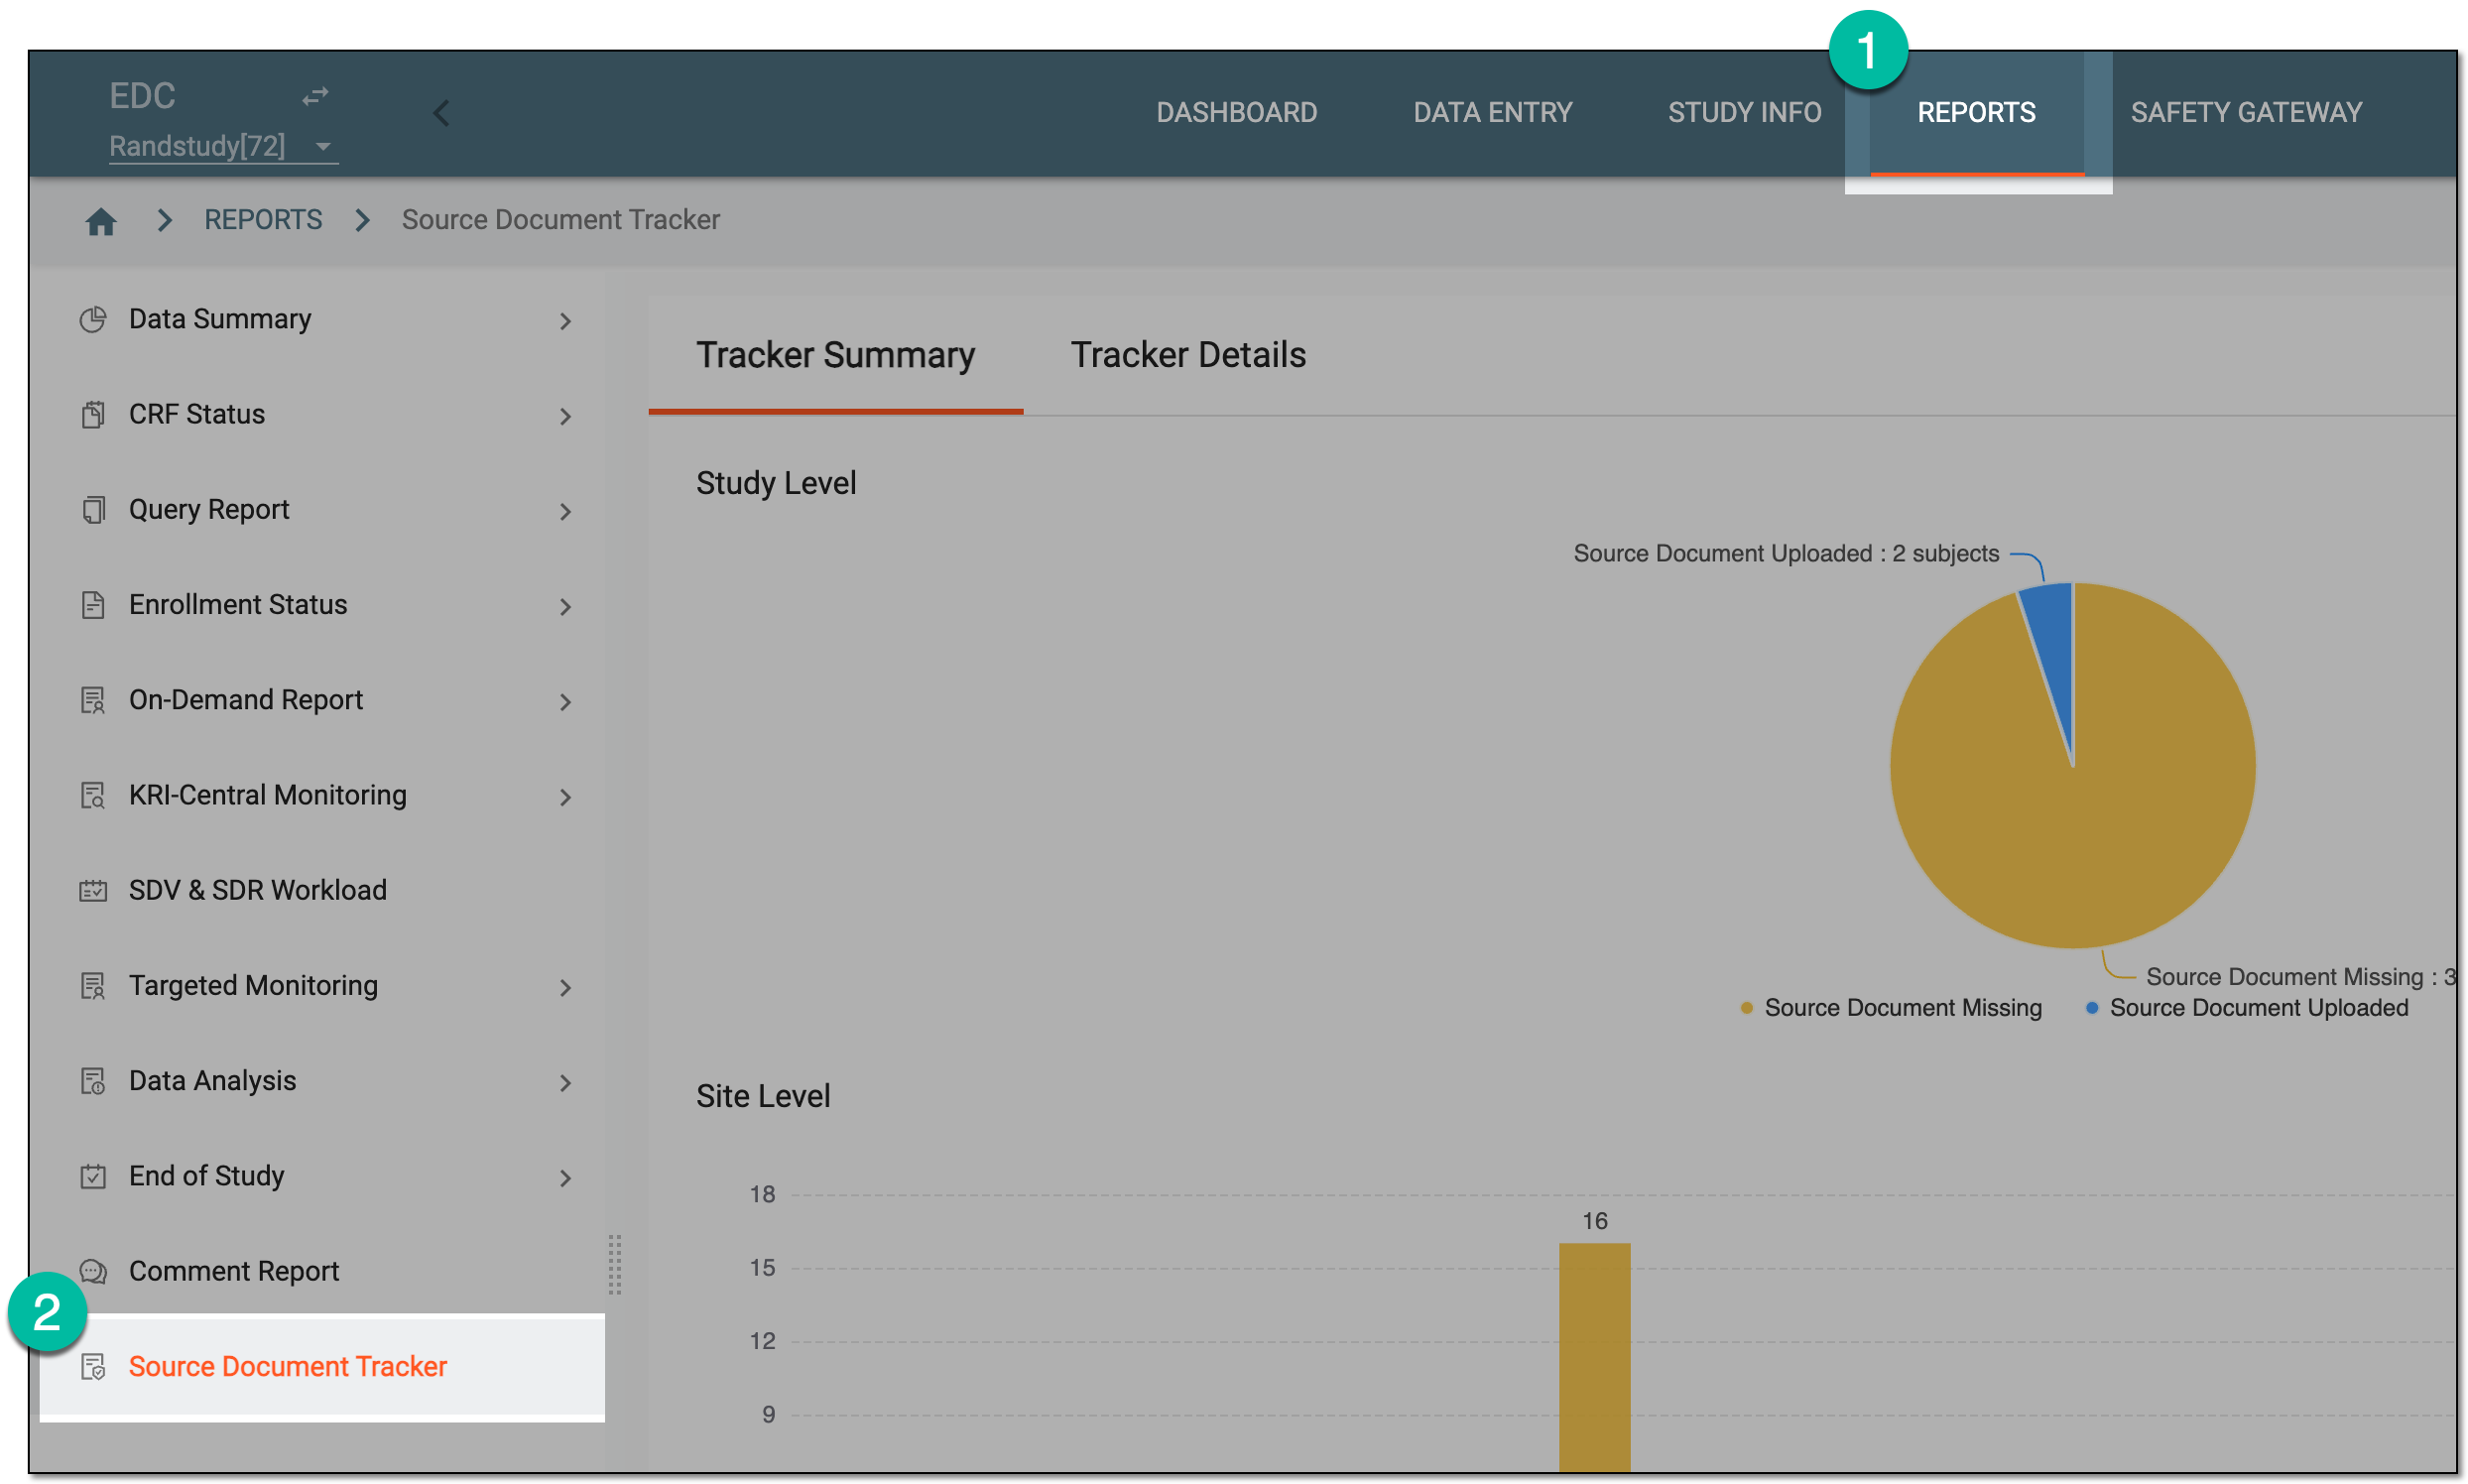
Task: Open SAFETY GATEWAY menu
Action: tap(2246, 112)
